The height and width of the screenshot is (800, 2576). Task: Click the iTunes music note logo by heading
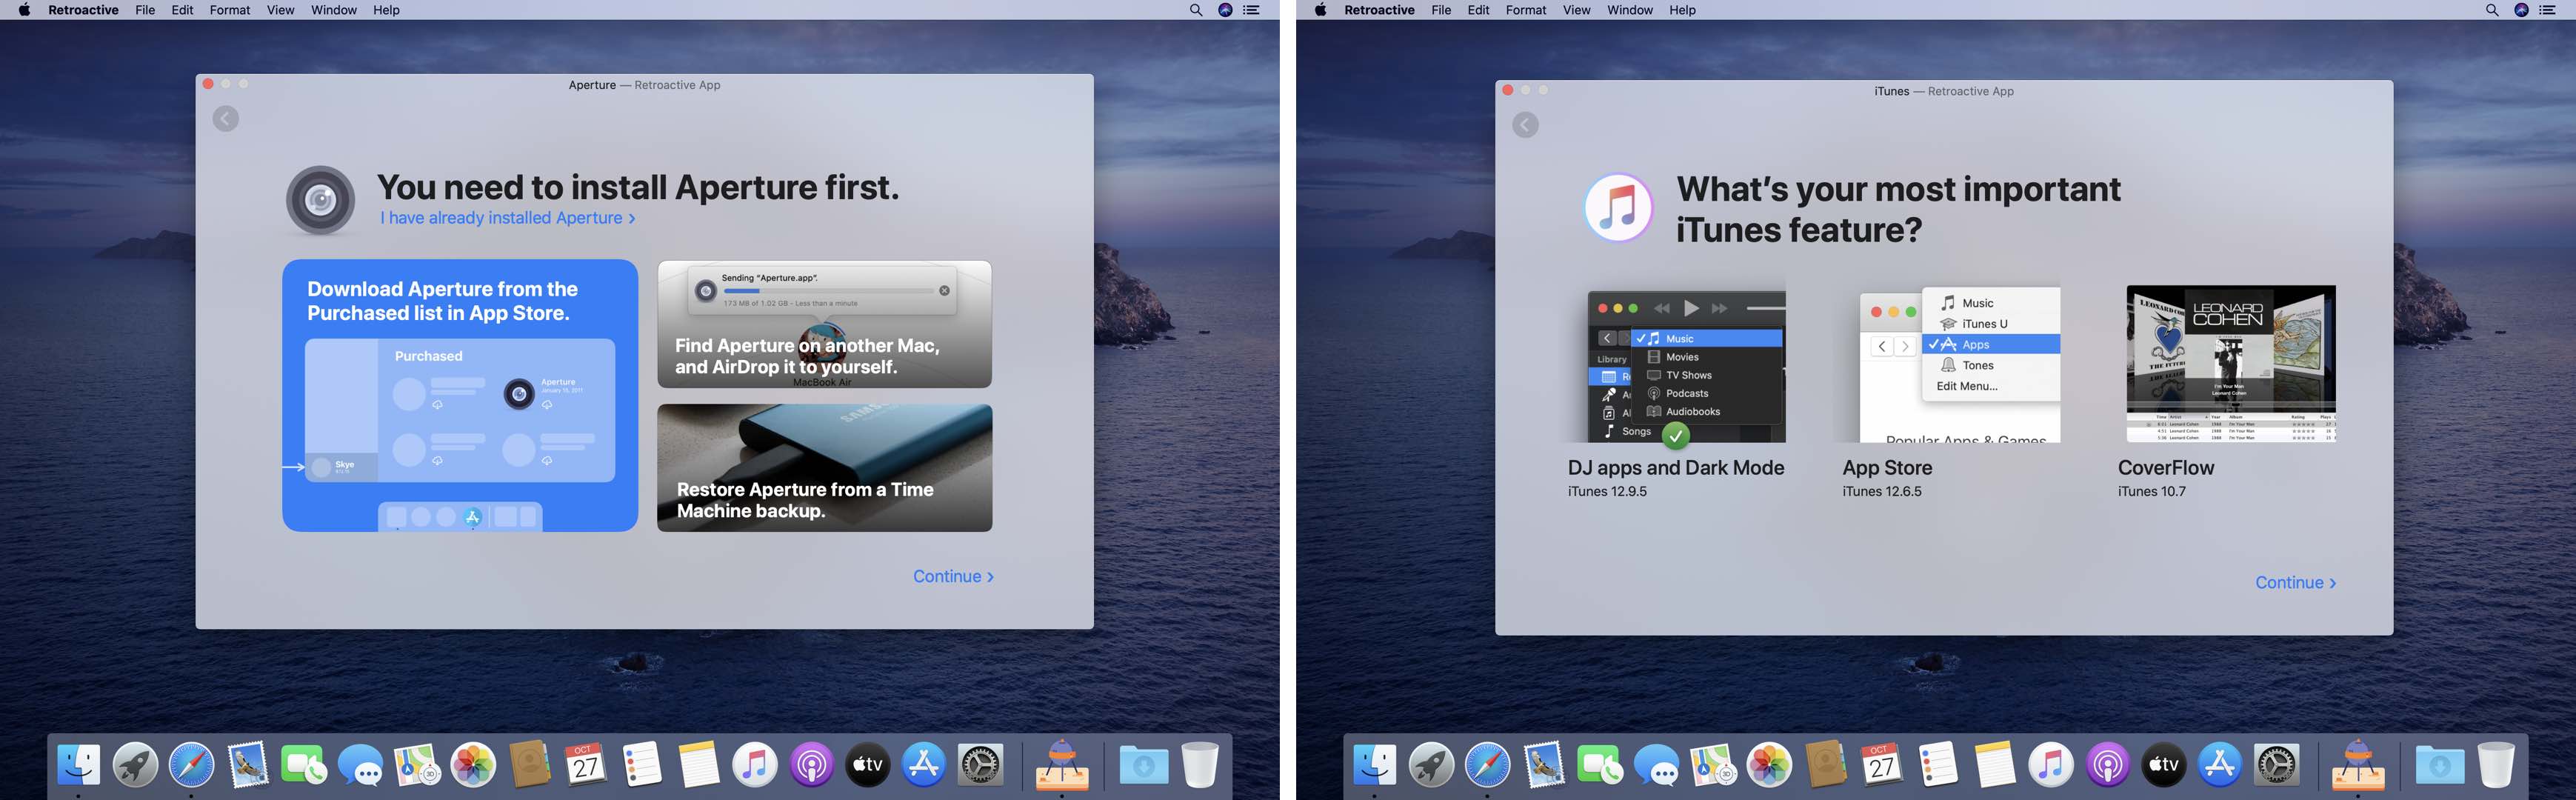[x=1618, y=208]
